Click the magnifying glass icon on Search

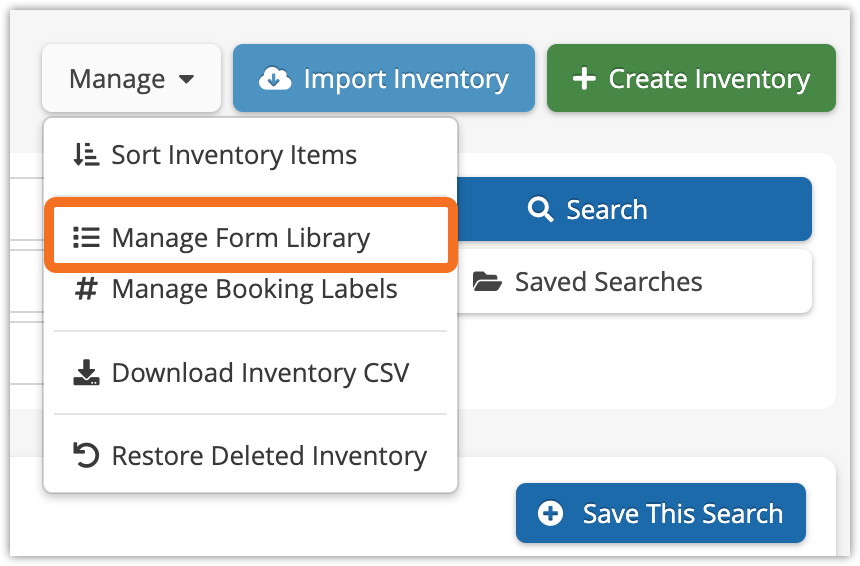click(540, 210)
